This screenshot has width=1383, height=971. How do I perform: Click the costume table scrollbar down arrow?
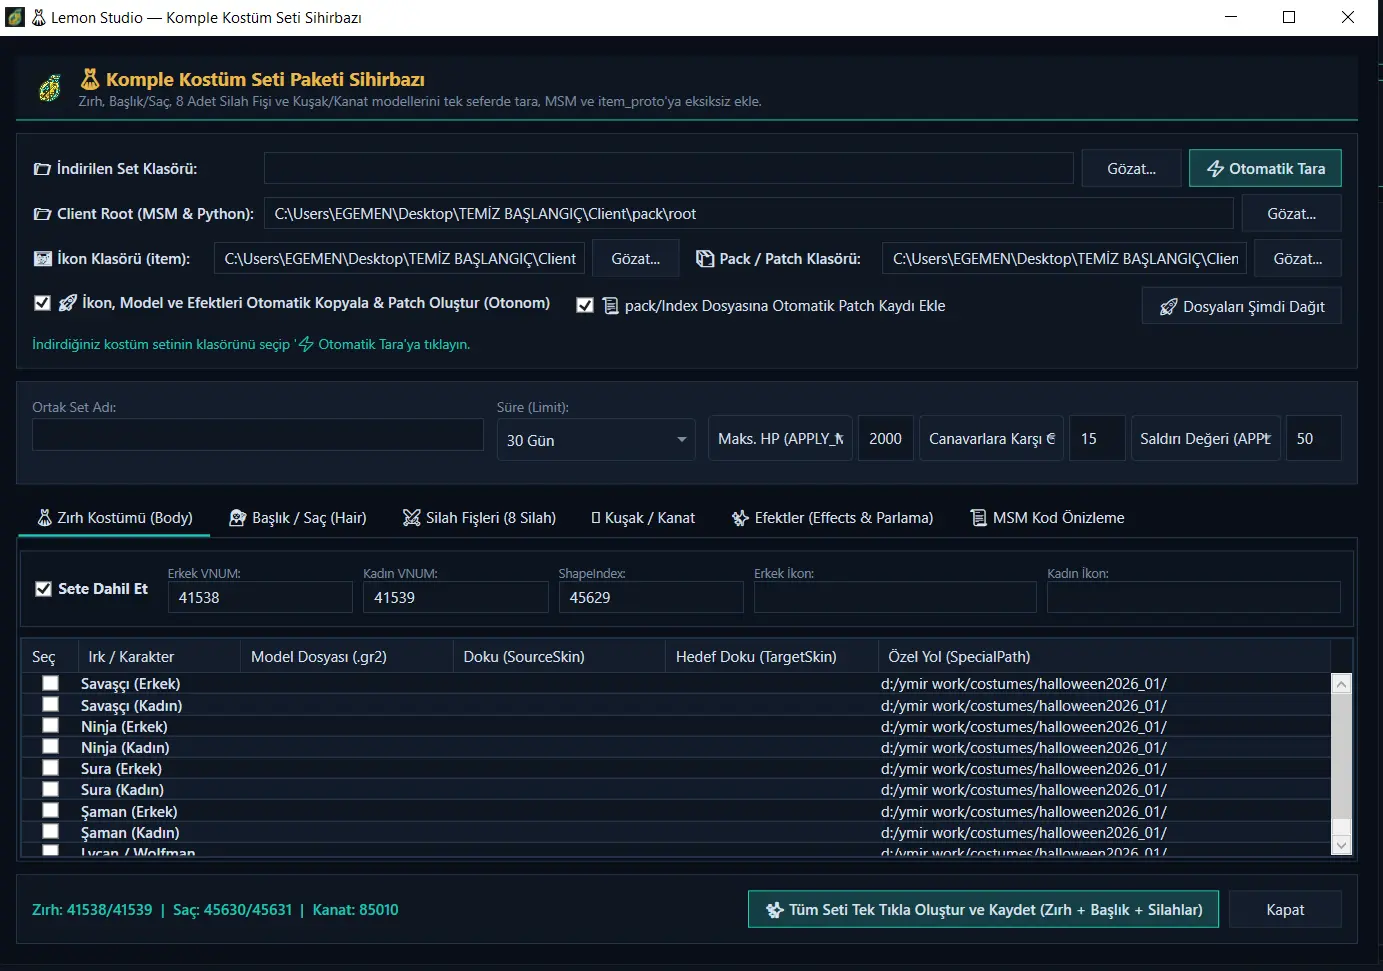pos(1342,845)
